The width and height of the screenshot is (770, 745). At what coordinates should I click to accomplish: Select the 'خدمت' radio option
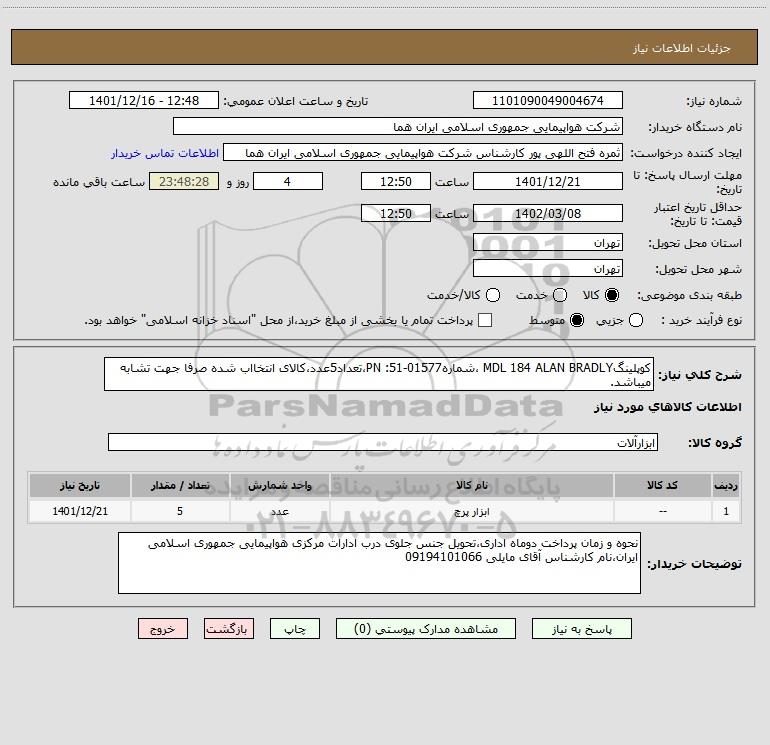pos(560,295)
